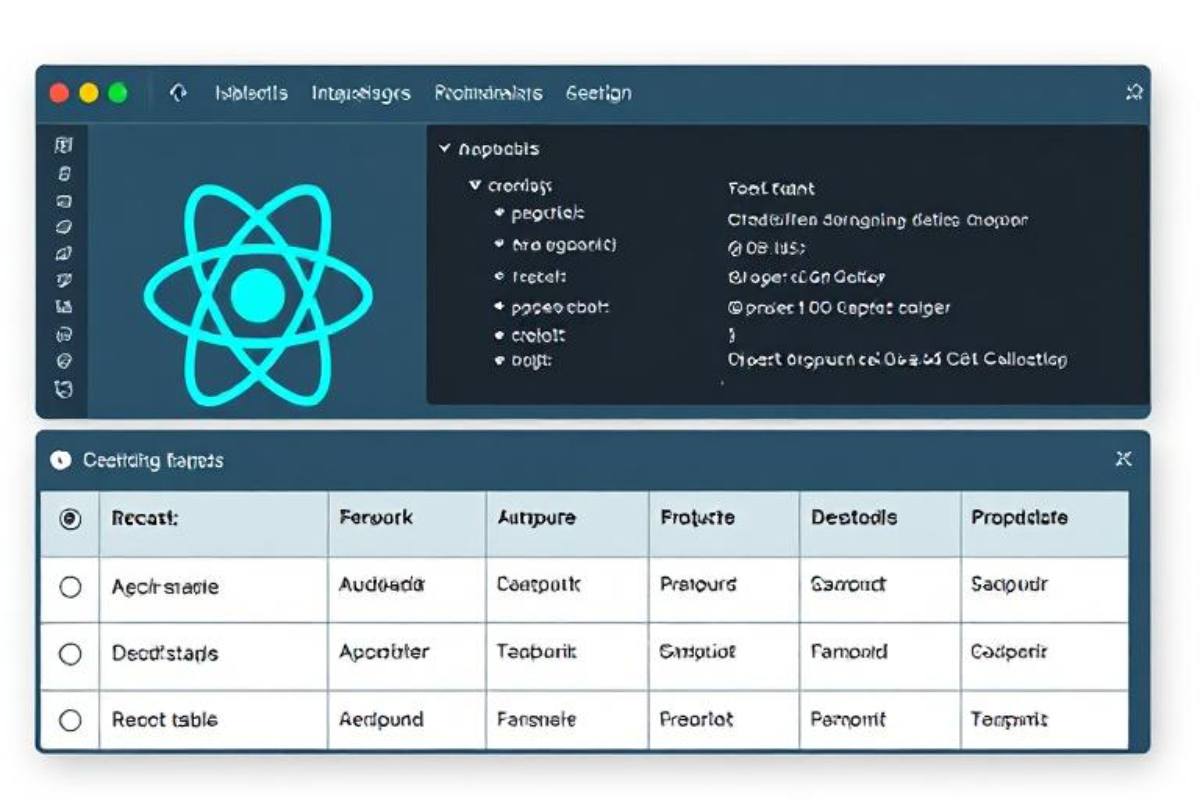Click the 'Autnpure' column header

pyautogui.click(x=567, y=523)
